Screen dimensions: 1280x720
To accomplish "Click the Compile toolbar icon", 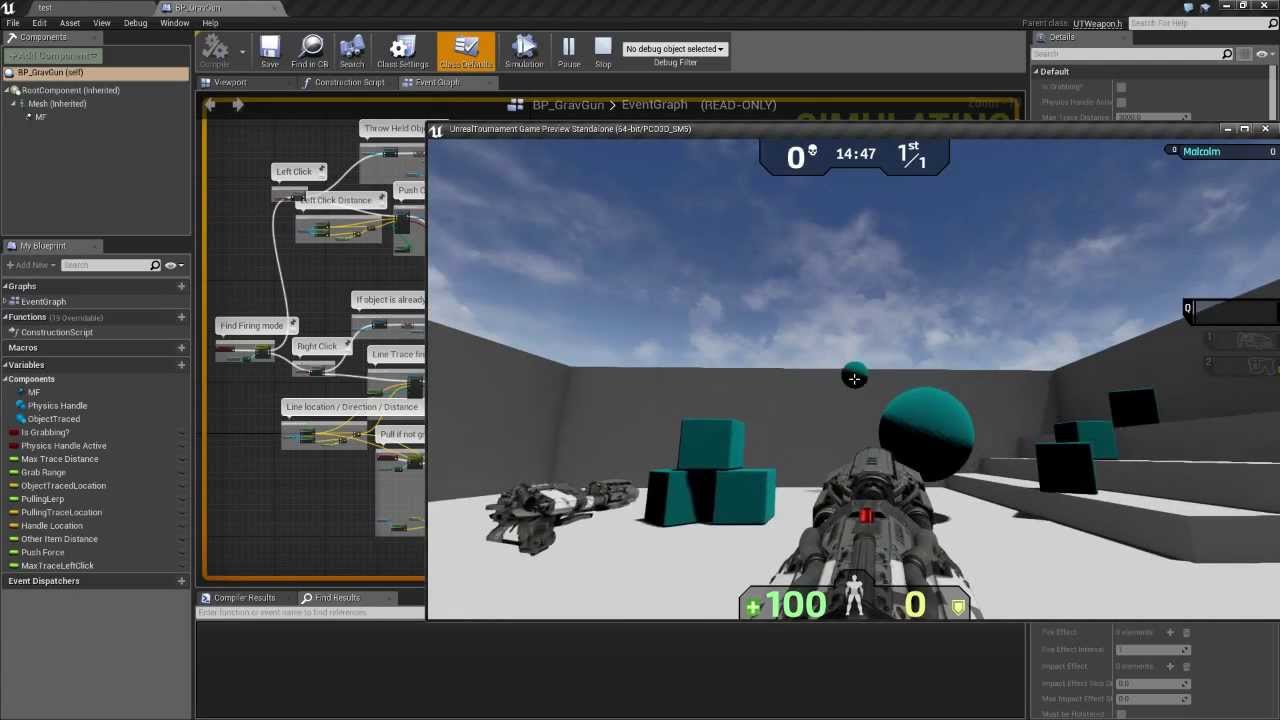I will (x=214, y=52).
